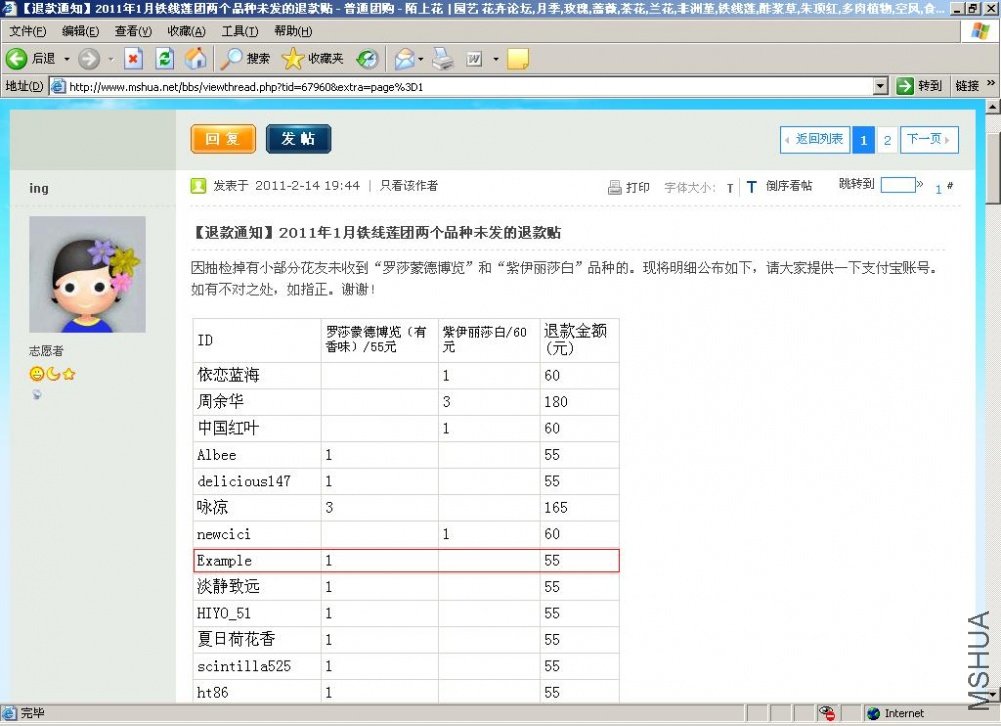This screenshot has height=726, width=1001.
Task: Go to the 下一页 next page link
Action: point(928,140)
